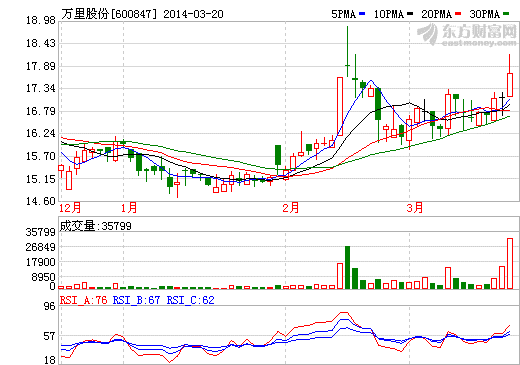The width and height of the screenshot is (520, 365).
Task: Click the 2月 month label
Action: [x=291, y=208]
